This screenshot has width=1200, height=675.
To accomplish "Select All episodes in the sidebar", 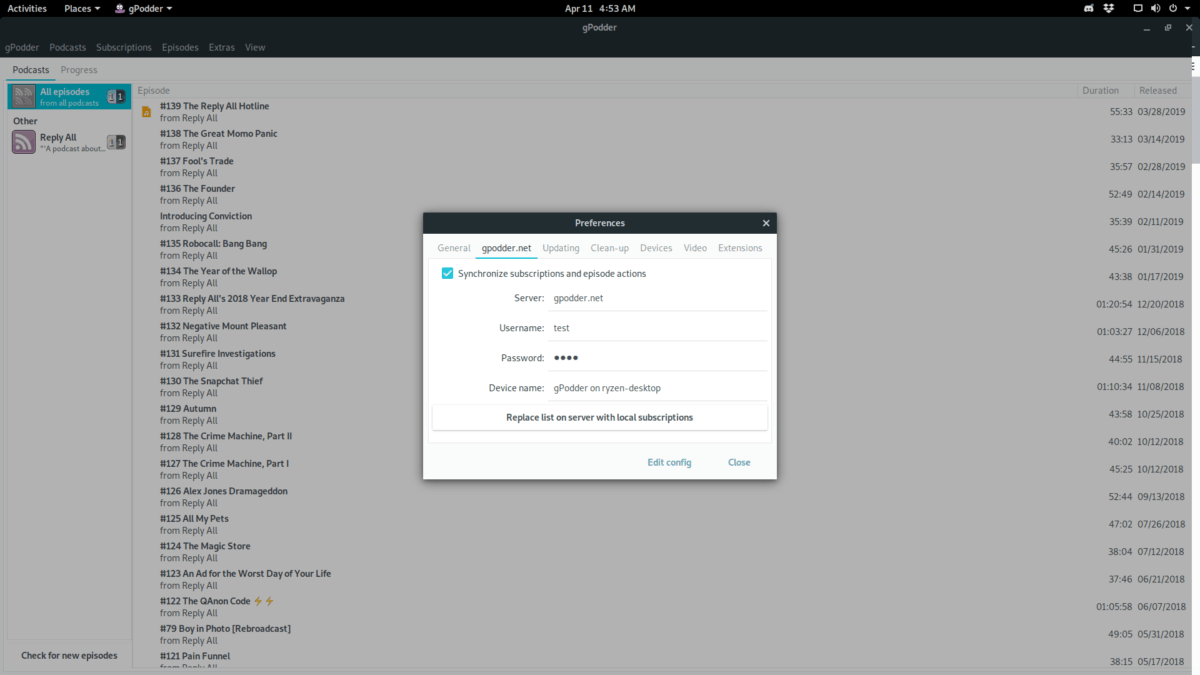I will tap(69, 96).
